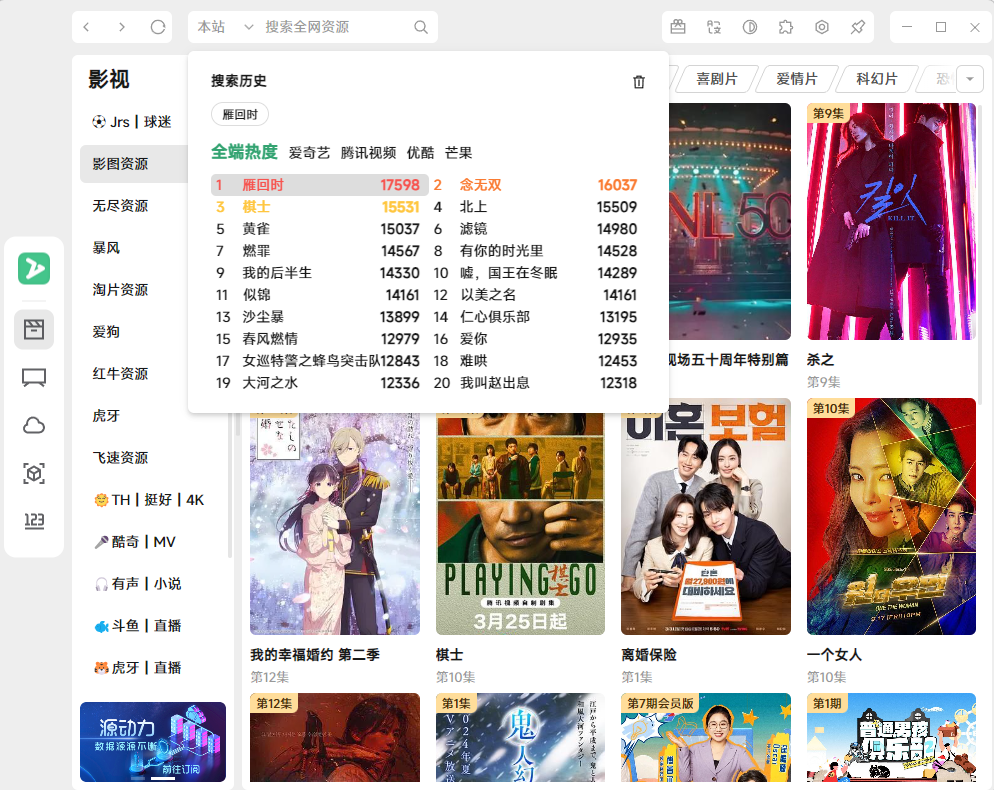
Task: Go back with the left arrow
Action: pos(87,27)
